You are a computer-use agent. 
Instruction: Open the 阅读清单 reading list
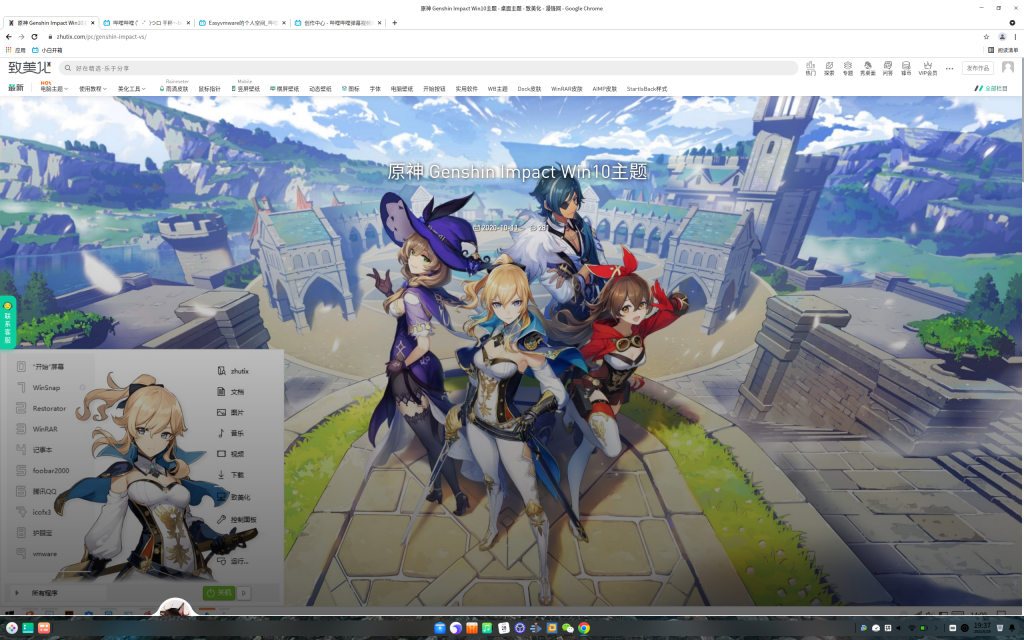pos(1004,50)
